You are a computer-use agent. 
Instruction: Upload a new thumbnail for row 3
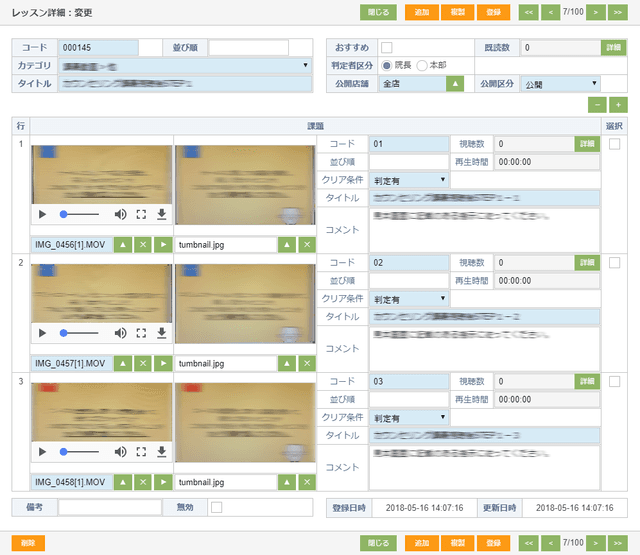(287, 482)
